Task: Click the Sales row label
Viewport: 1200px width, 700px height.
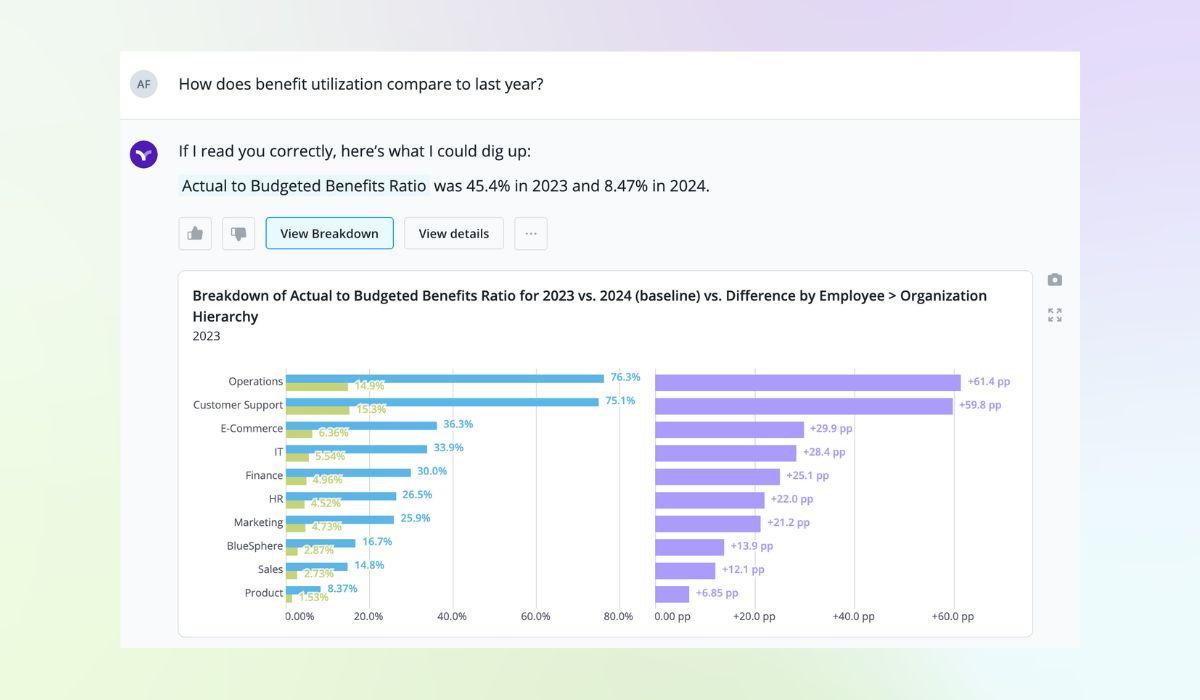Action: [x=271, y=569]
